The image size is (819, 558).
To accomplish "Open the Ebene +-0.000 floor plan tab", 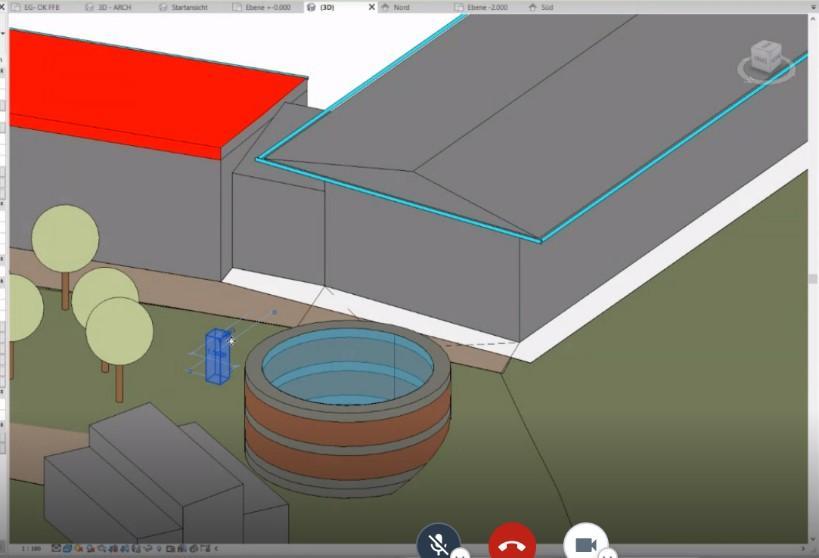I will tap(262, 7).
